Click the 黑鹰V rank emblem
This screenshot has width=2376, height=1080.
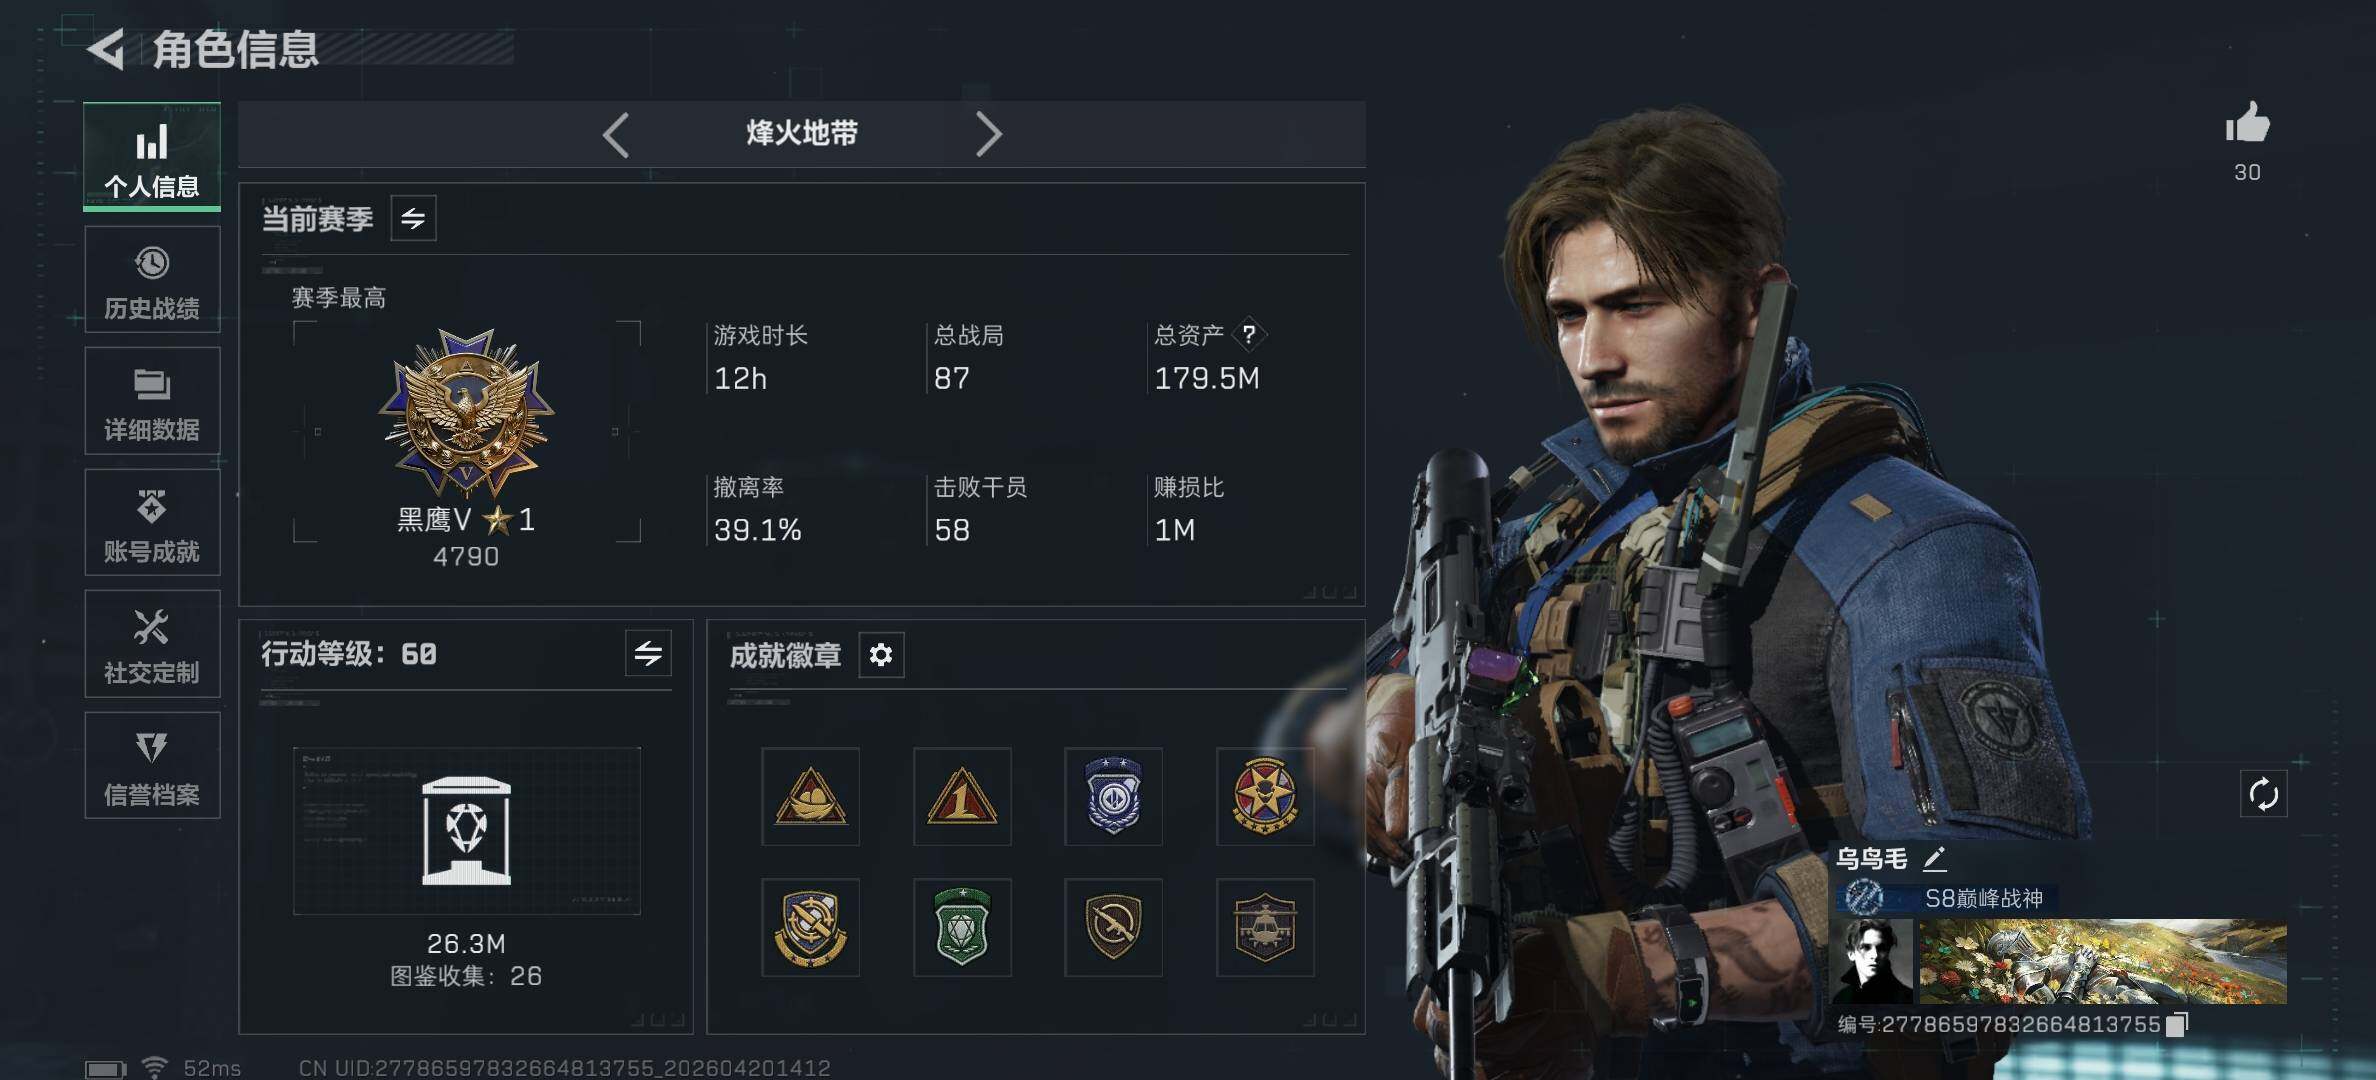tap(466, 413)
